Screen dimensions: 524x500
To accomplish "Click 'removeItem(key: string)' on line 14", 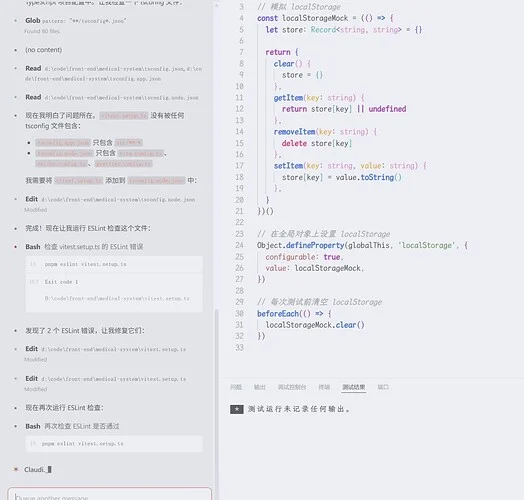I will (321, 132).
